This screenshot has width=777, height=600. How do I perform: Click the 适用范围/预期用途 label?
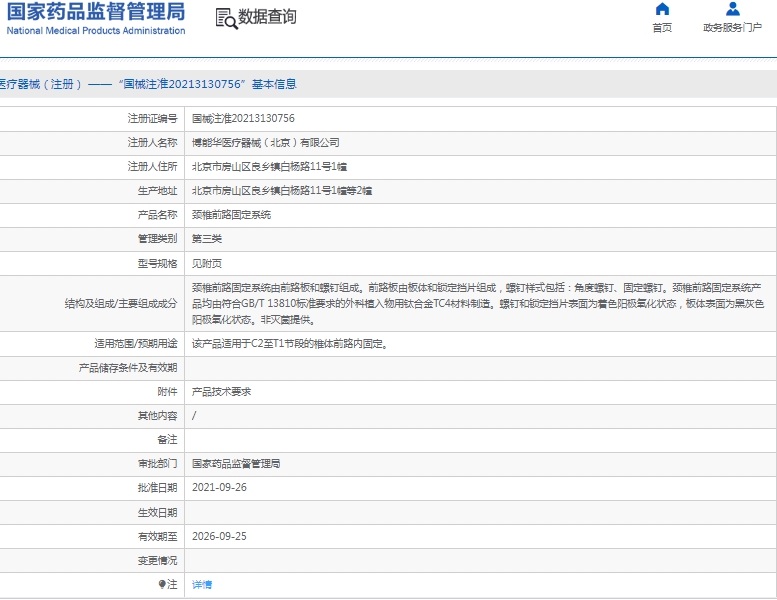coord(136,344)
